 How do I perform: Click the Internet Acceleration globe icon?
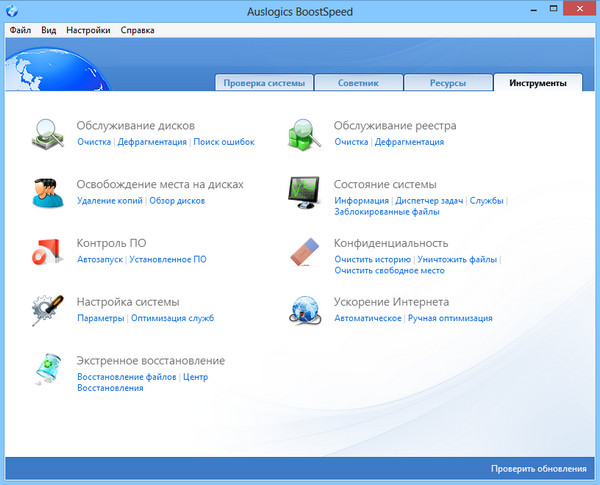(305, 309)
